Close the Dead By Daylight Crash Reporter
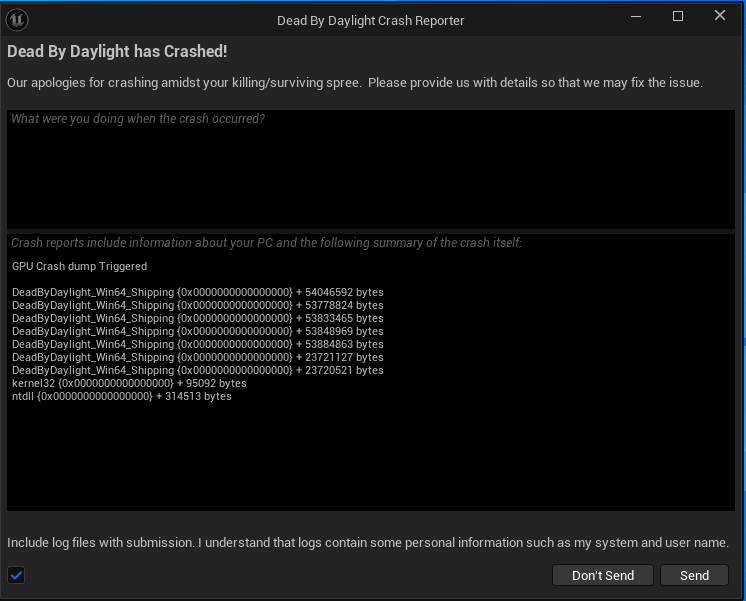This screenshot has height=601, width=746. click(720, 16)
